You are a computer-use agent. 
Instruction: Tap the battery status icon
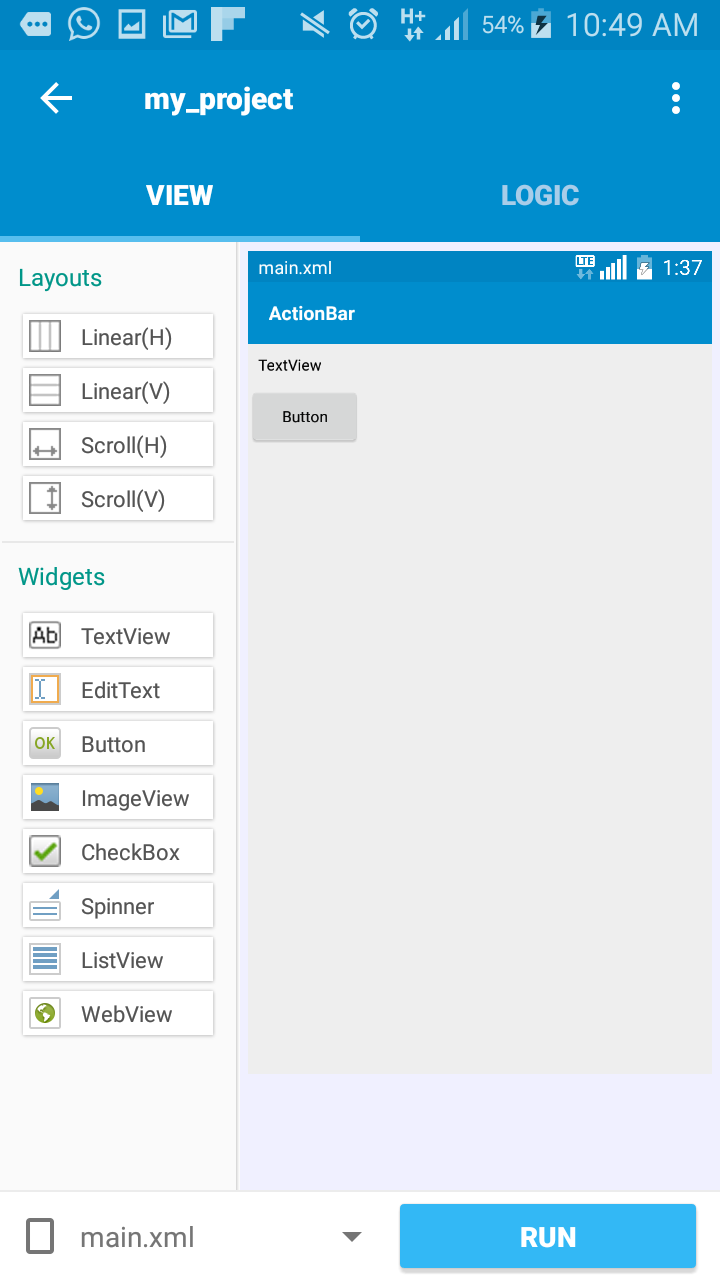pyautogui.click(x=541, y=24)
